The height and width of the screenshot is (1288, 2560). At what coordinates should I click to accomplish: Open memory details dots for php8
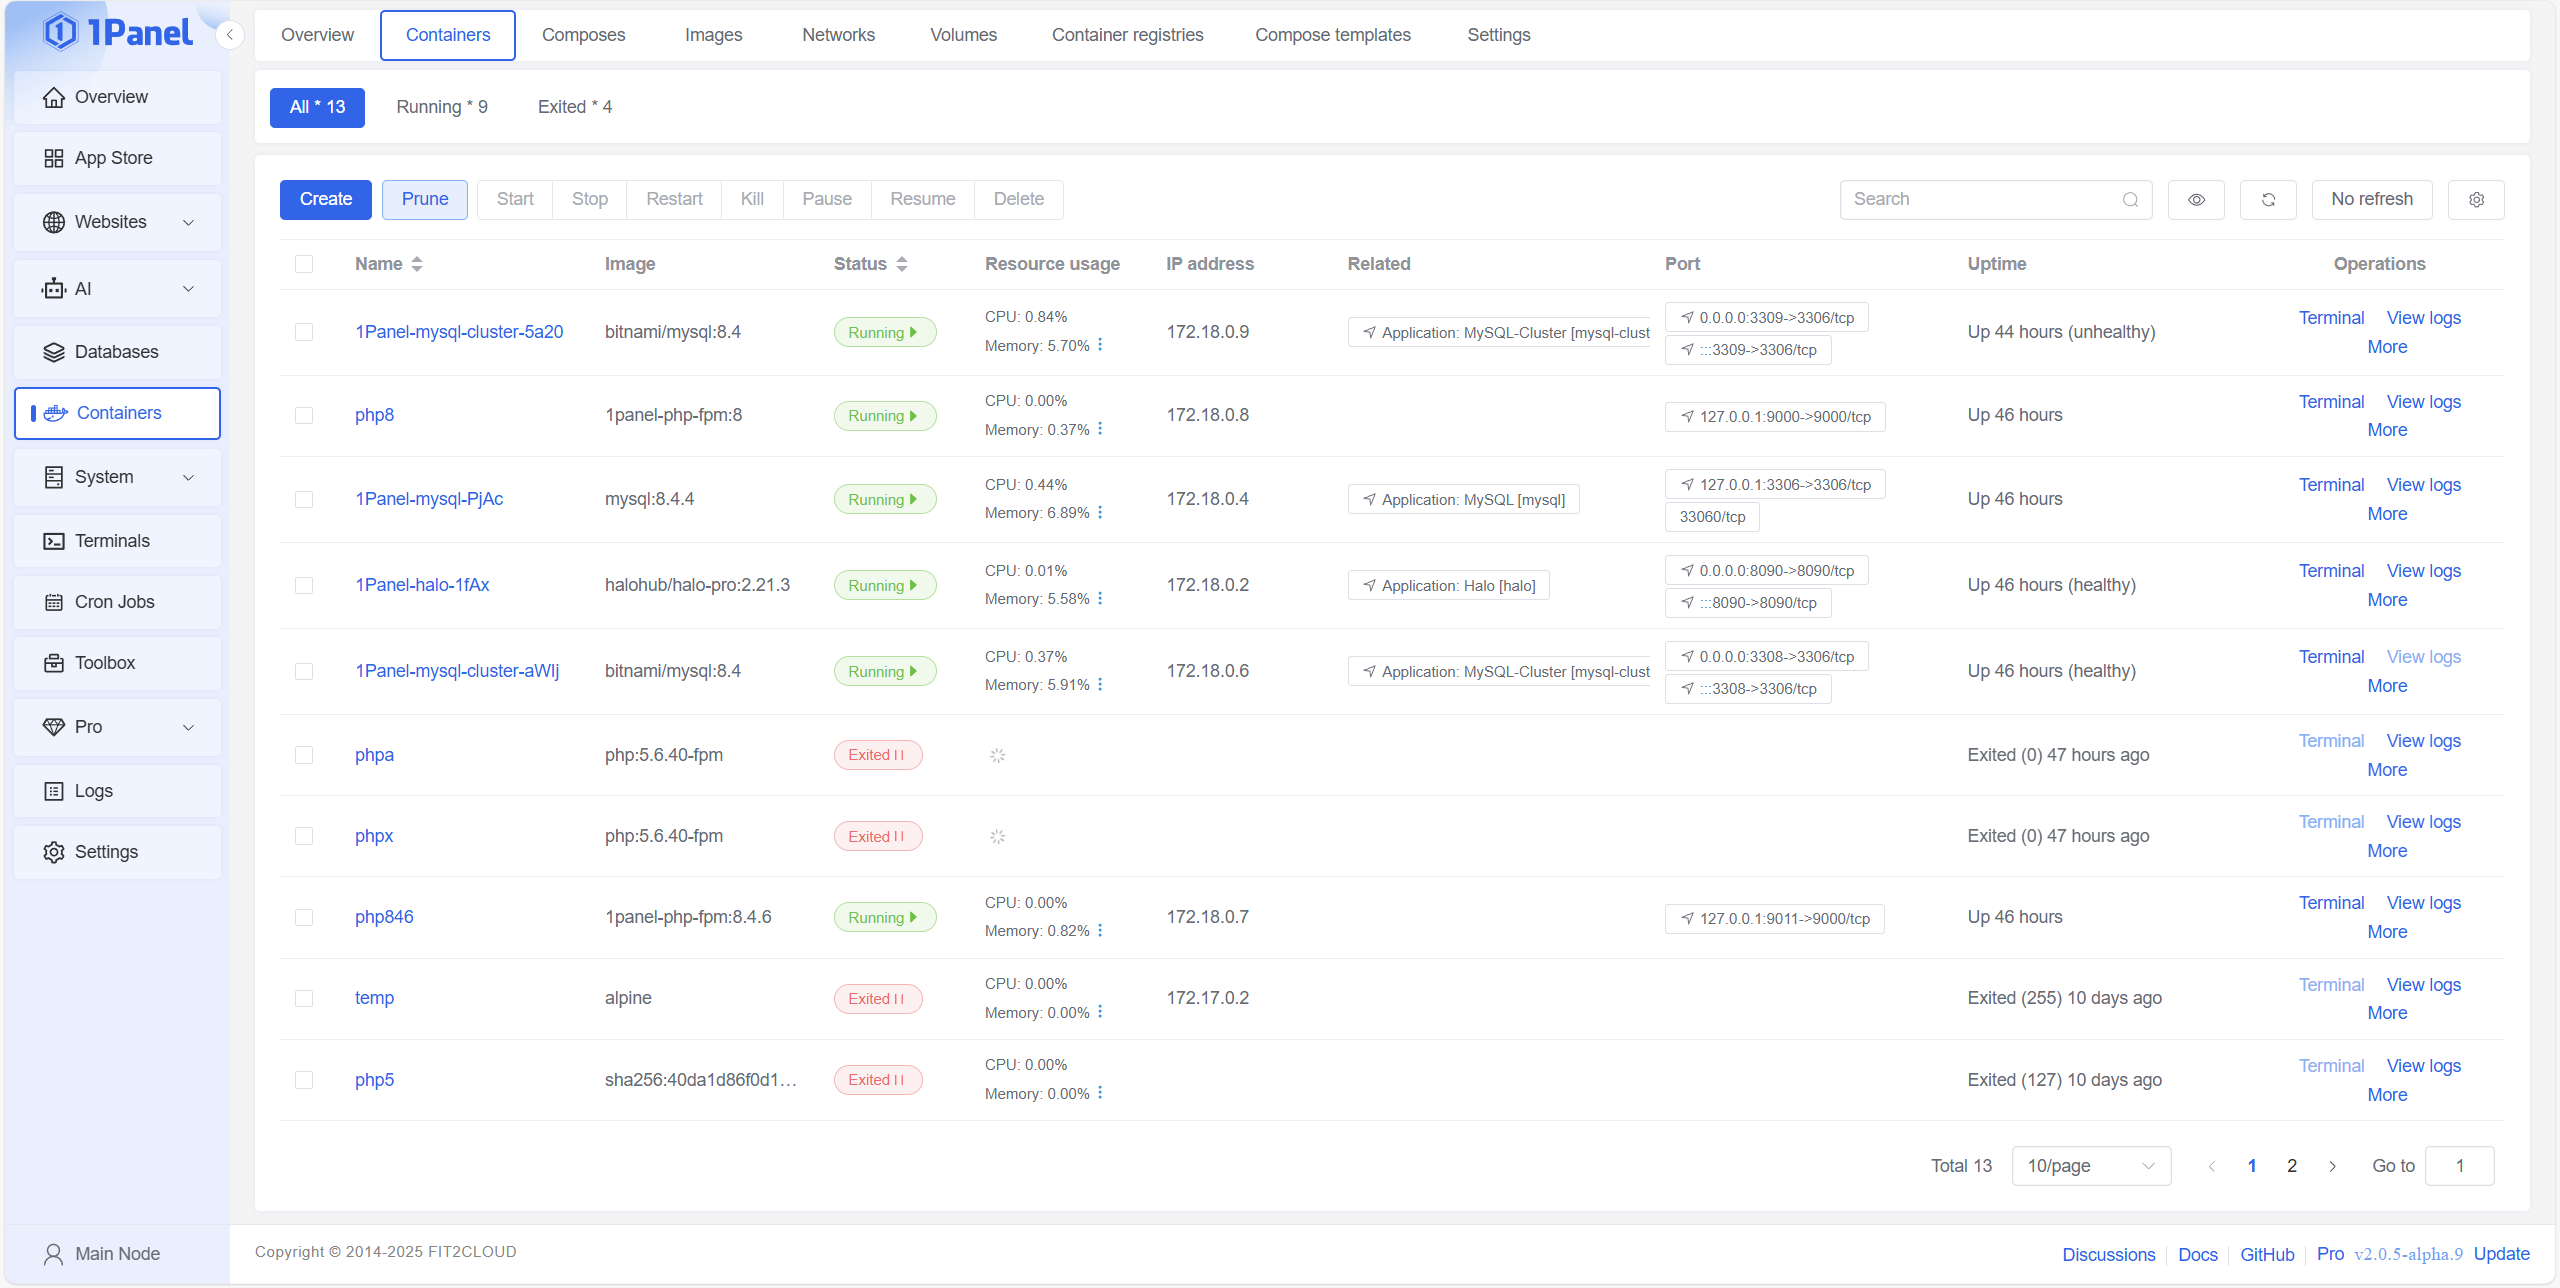(1100, 429)
